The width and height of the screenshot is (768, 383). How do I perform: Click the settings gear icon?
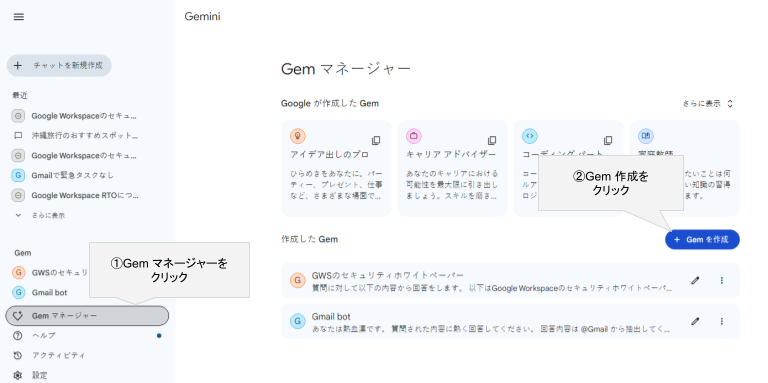[18, 375]
